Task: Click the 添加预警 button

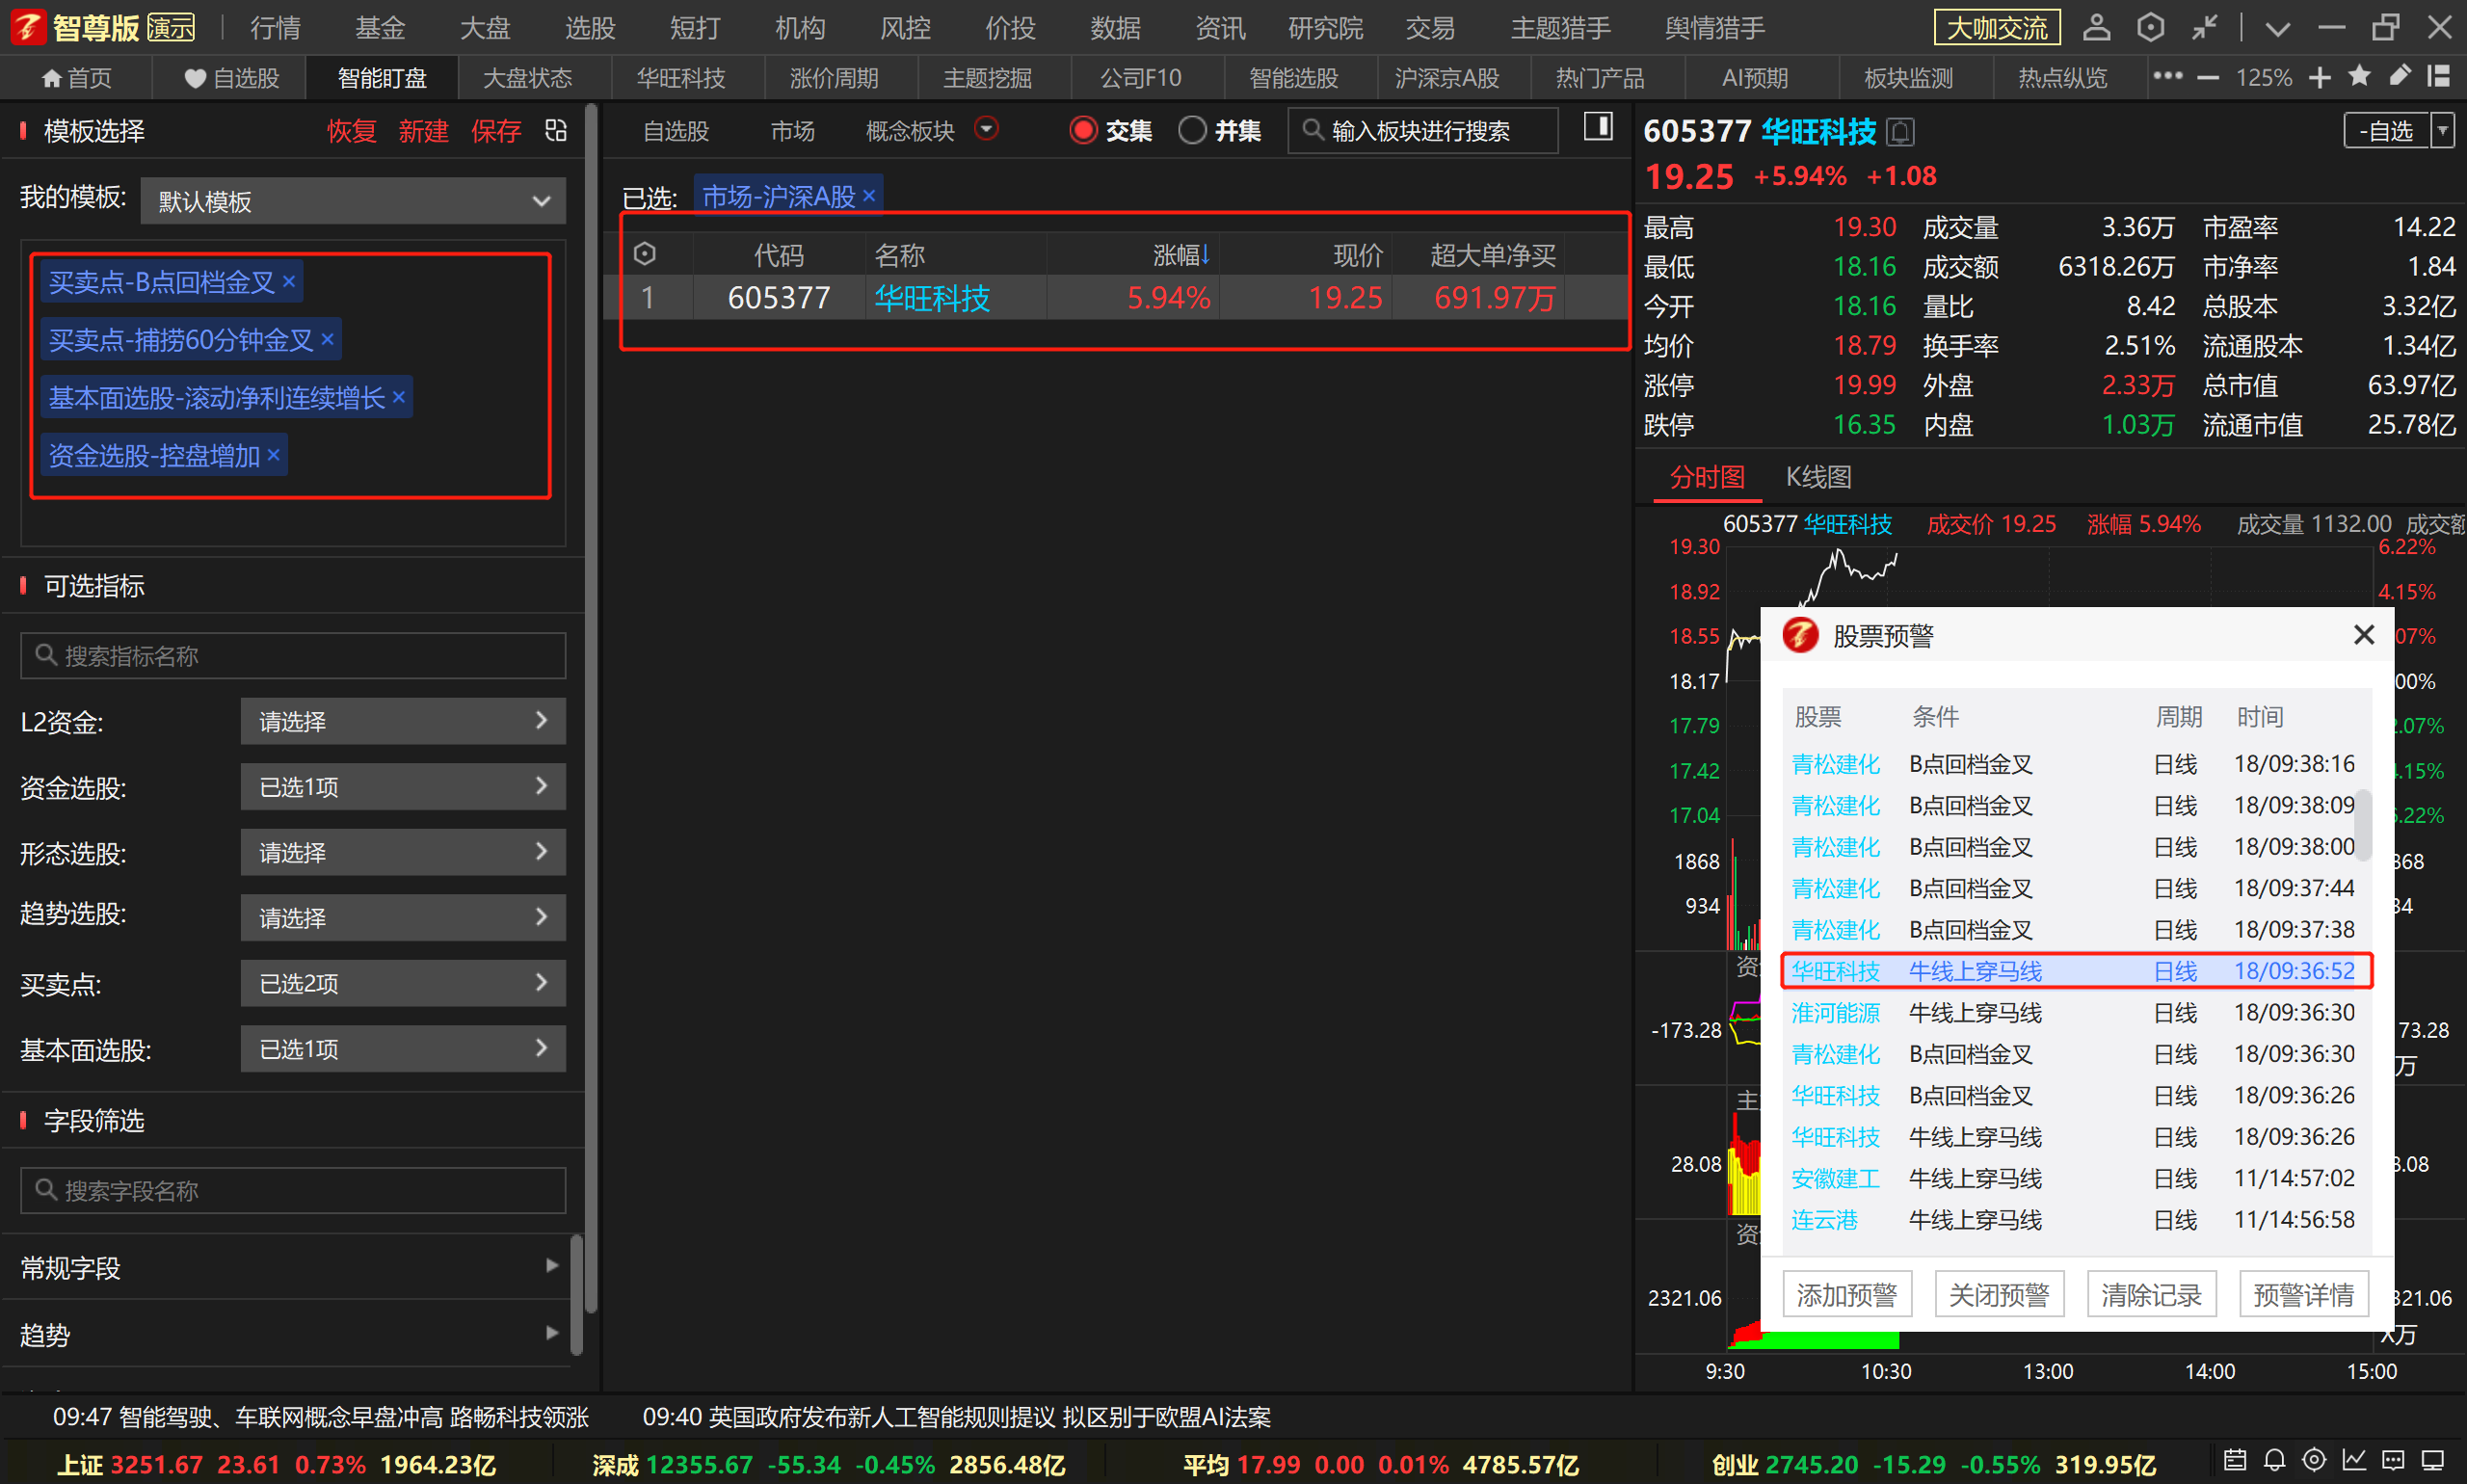Action: [x=1847, y=1295]
